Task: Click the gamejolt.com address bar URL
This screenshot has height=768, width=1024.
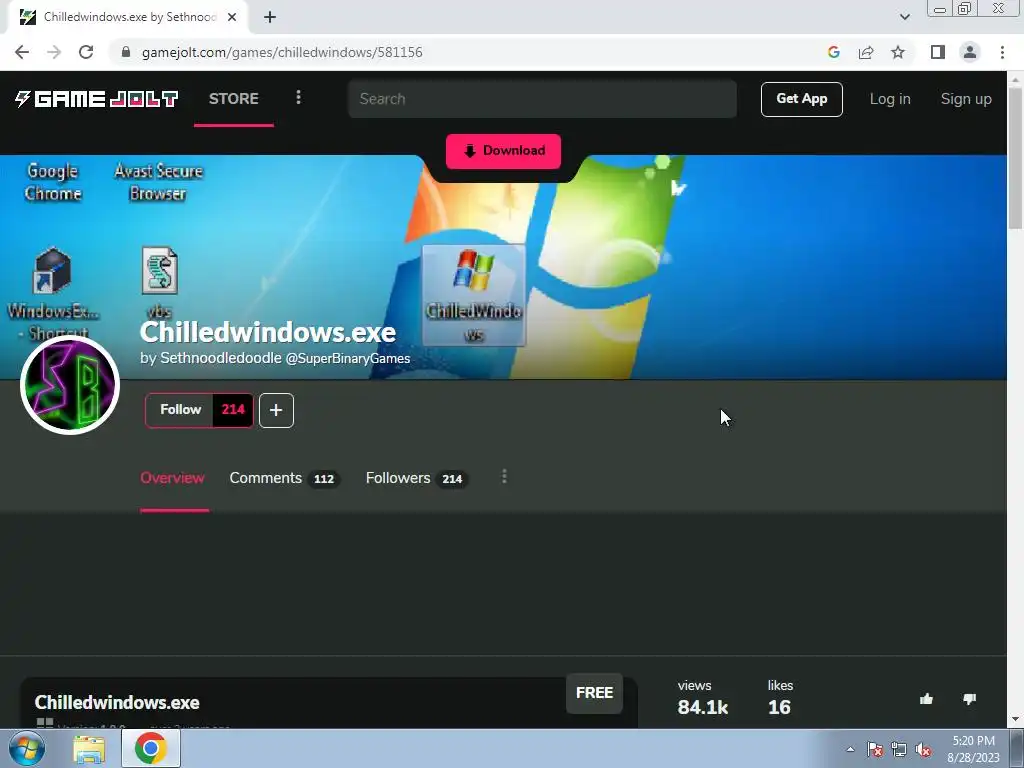Action: [x=282, y=52]
